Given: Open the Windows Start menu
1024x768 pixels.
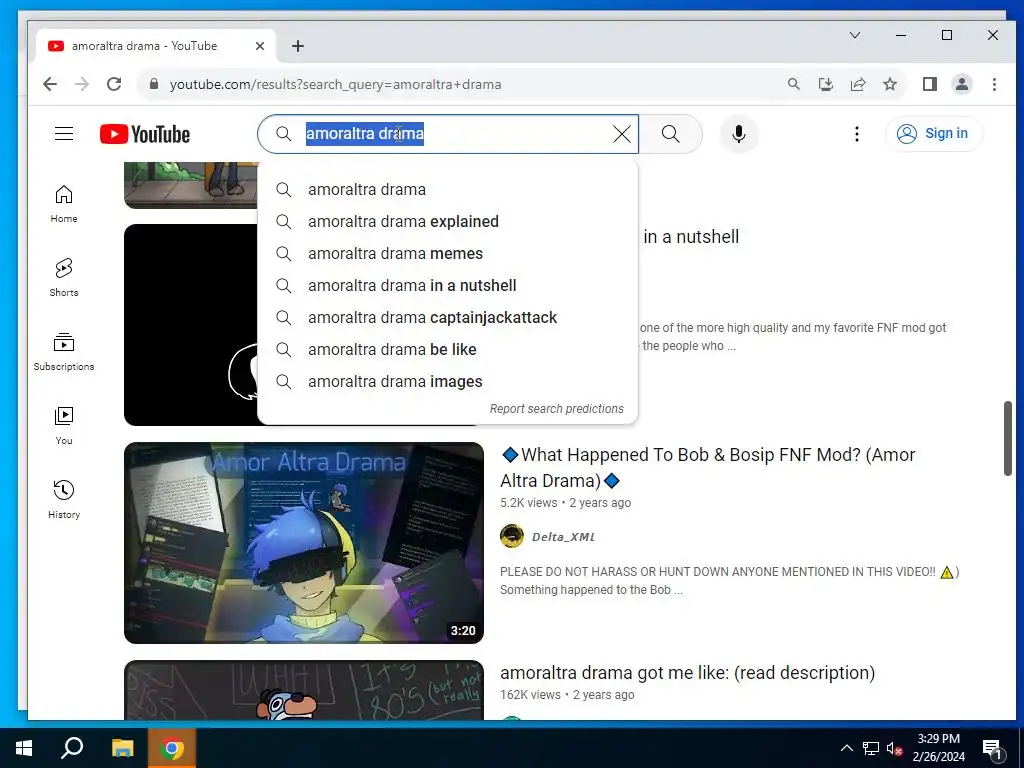Looking at the screenshot, I should [24, 748].
